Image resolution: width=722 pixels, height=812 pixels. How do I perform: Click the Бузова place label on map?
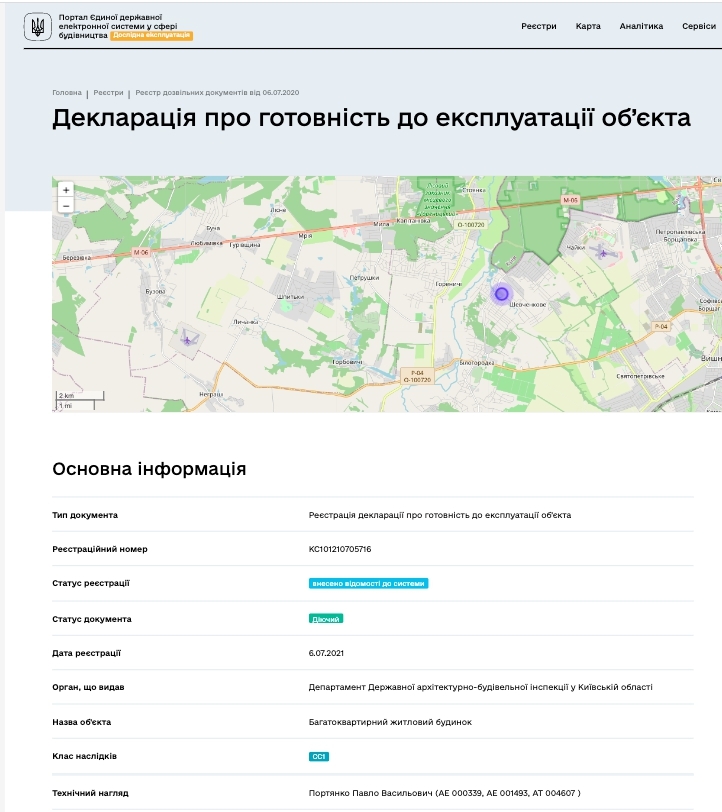[x=155, y=292]
